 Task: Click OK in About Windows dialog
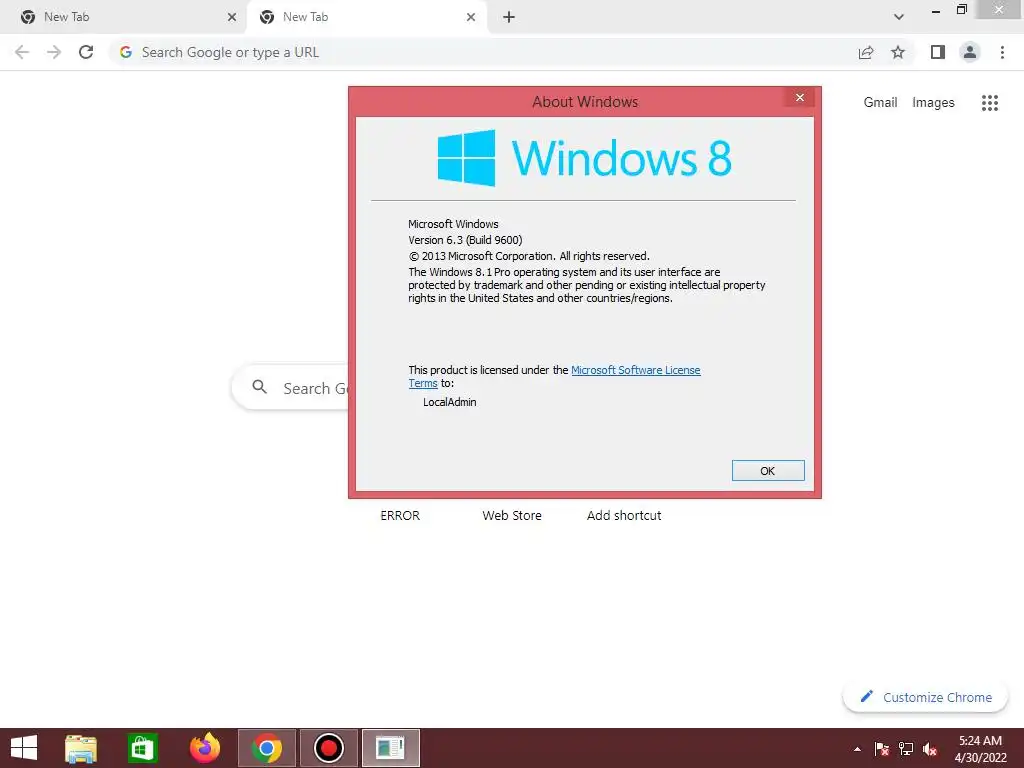point(768,471)
